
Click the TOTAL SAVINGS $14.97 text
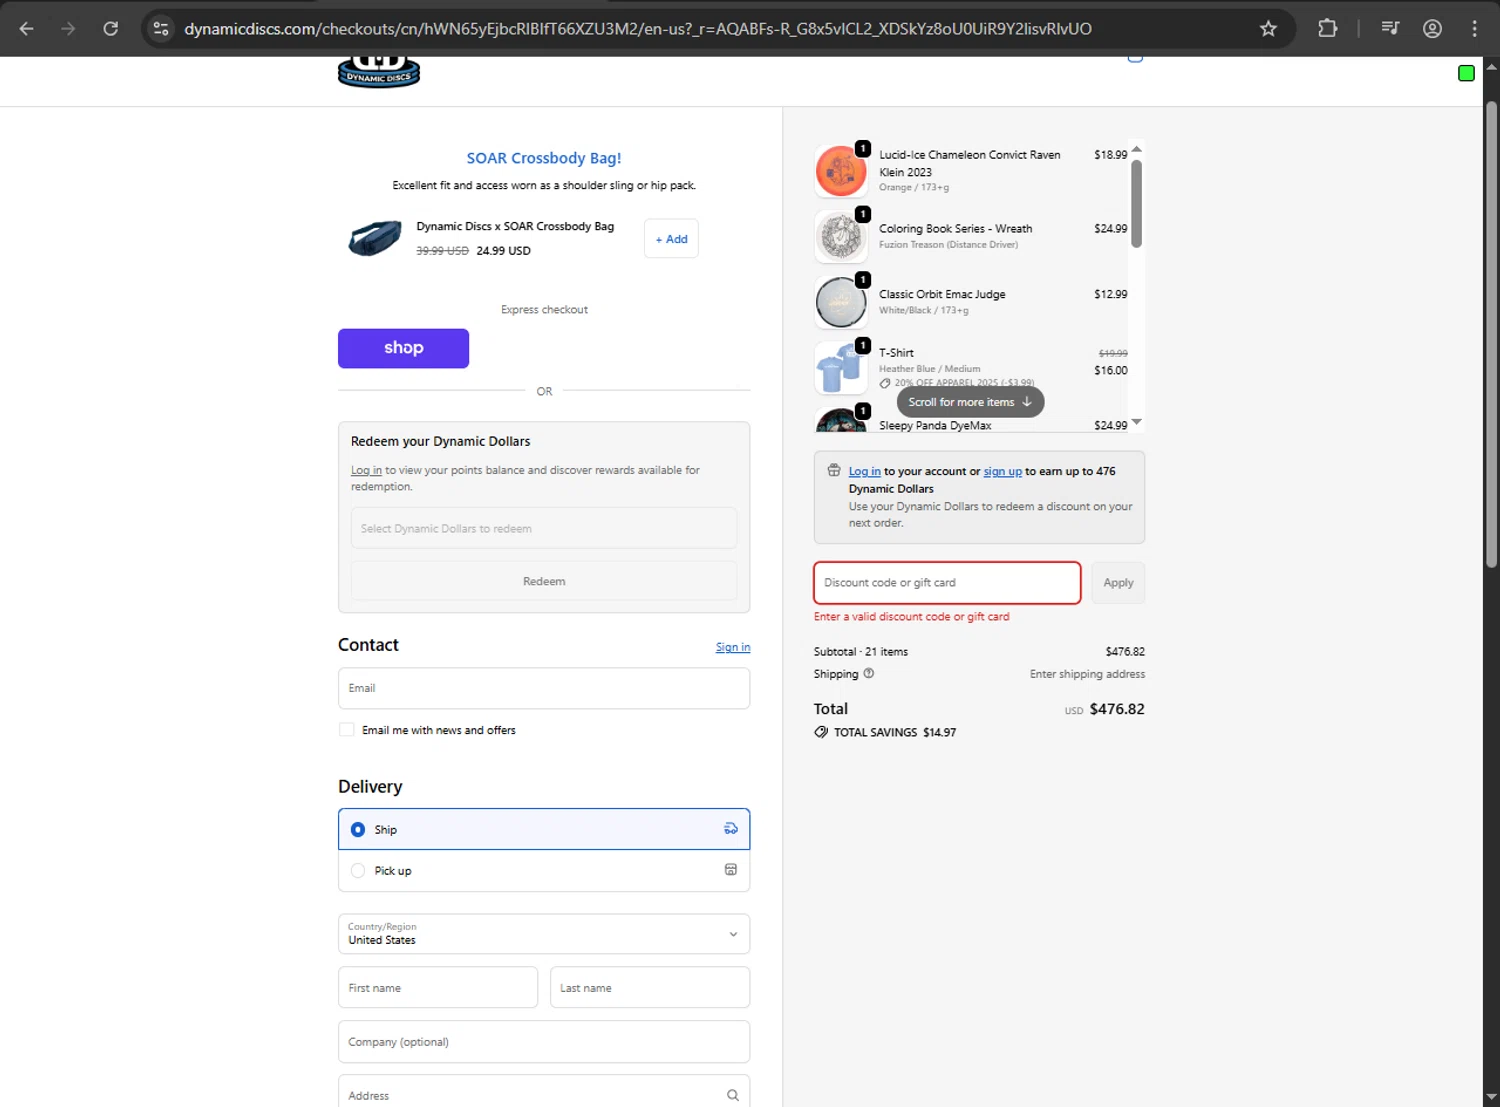click(x=895, y=732)
